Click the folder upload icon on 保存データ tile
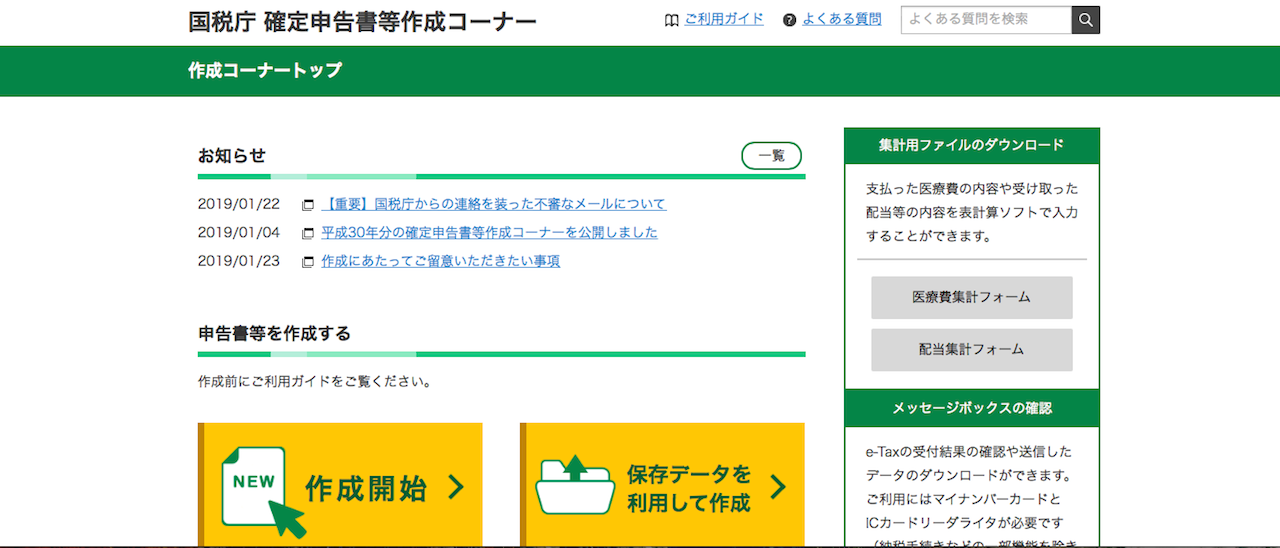The image size is (1280, 548). [x=575, y=485]
